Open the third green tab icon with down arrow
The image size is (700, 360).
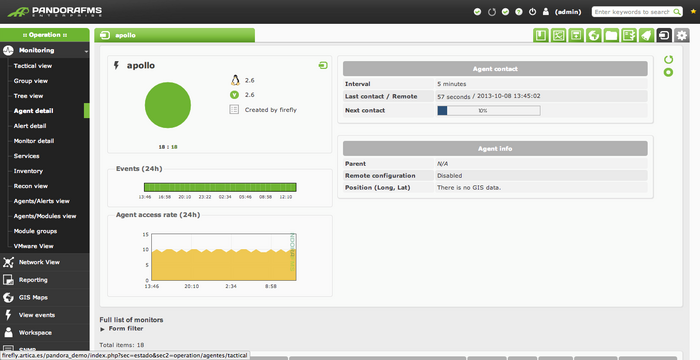tap(576, 35)
